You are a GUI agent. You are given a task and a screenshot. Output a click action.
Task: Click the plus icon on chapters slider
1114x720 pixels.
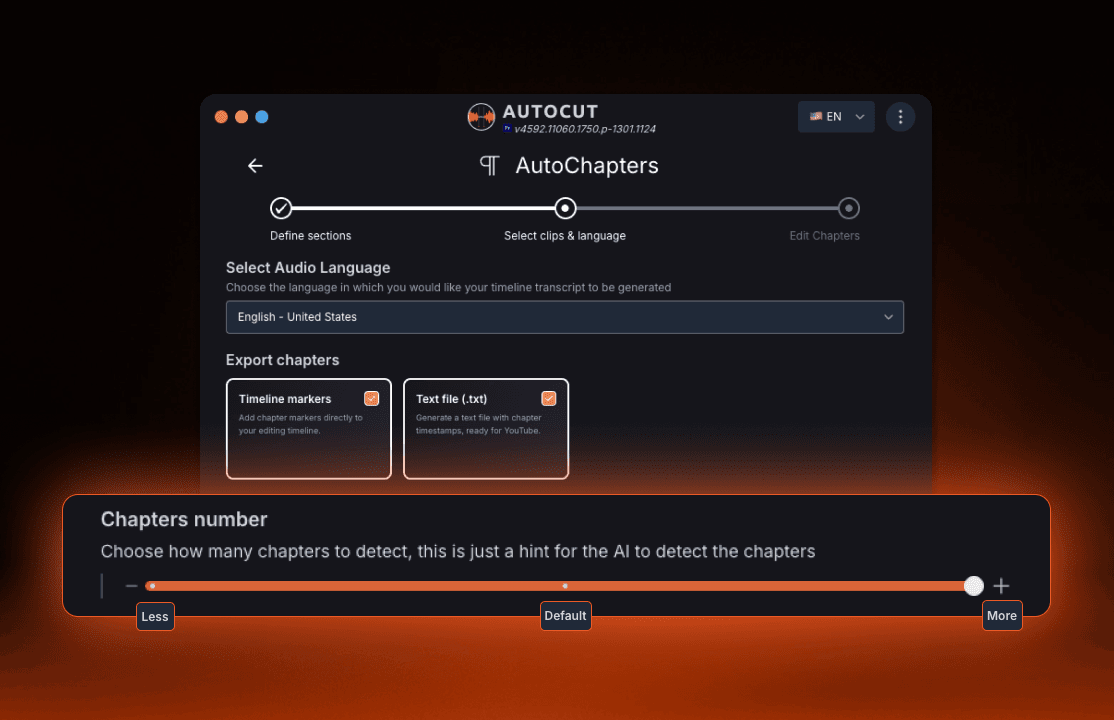pyautogui.click(x=1001, y=586)
